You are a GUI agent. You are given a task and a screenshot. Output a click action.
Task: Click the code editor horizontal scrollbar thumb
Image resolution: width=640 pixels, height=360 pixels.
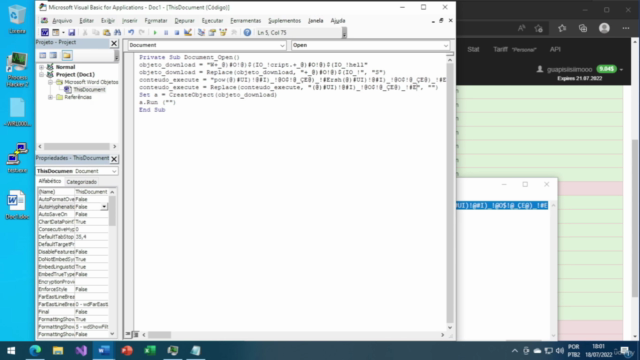(x=159, y=335)
